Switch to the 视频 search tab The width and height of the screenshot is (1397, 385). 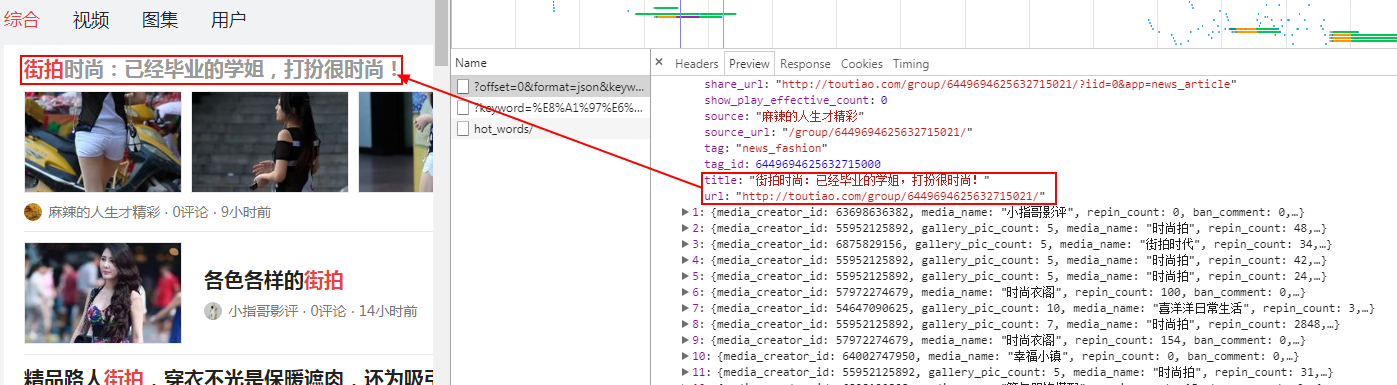point(91,19)
